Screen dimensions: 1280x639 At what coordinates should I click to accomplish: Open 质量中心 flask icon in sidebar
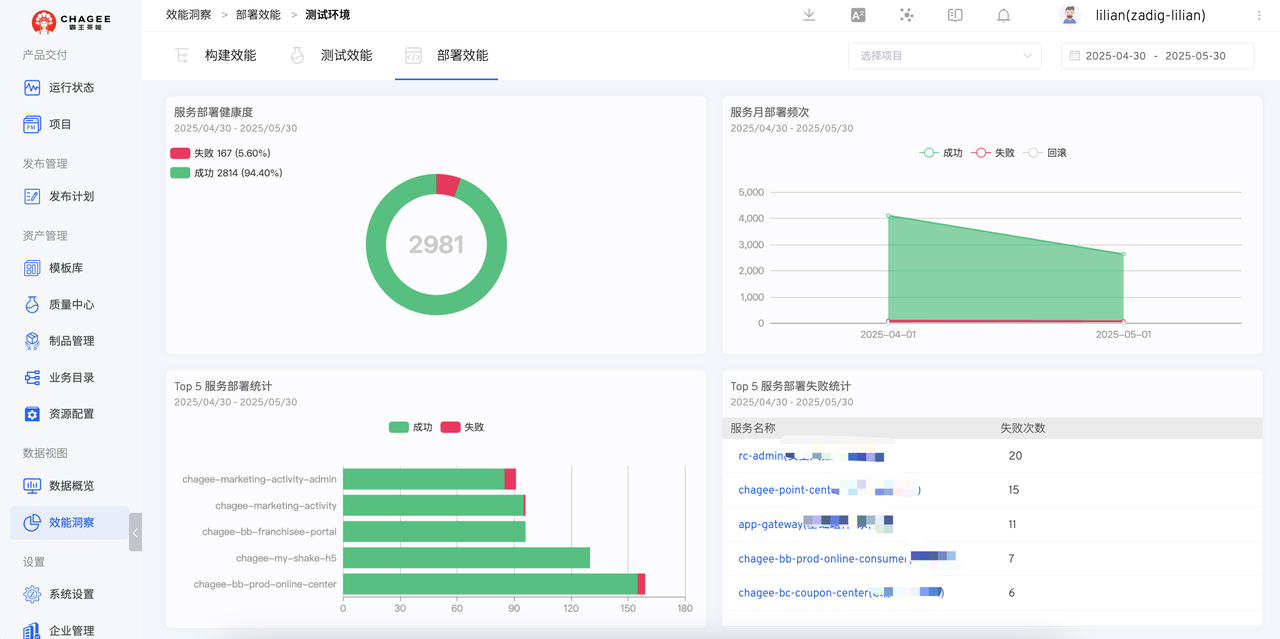click(32, 305)
